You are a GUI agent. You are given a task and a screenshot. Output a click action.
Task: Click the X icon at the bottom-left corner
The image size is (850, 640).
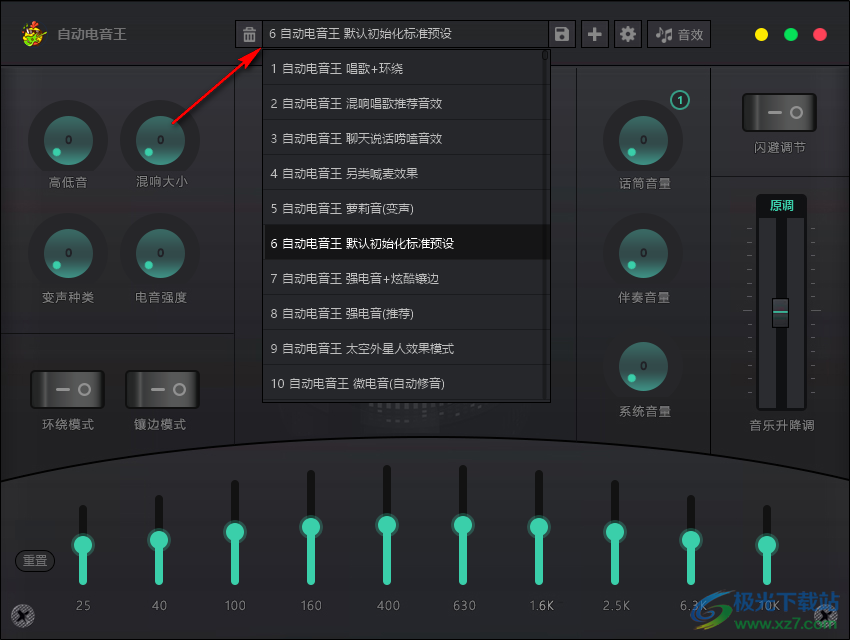click(21, 616)
